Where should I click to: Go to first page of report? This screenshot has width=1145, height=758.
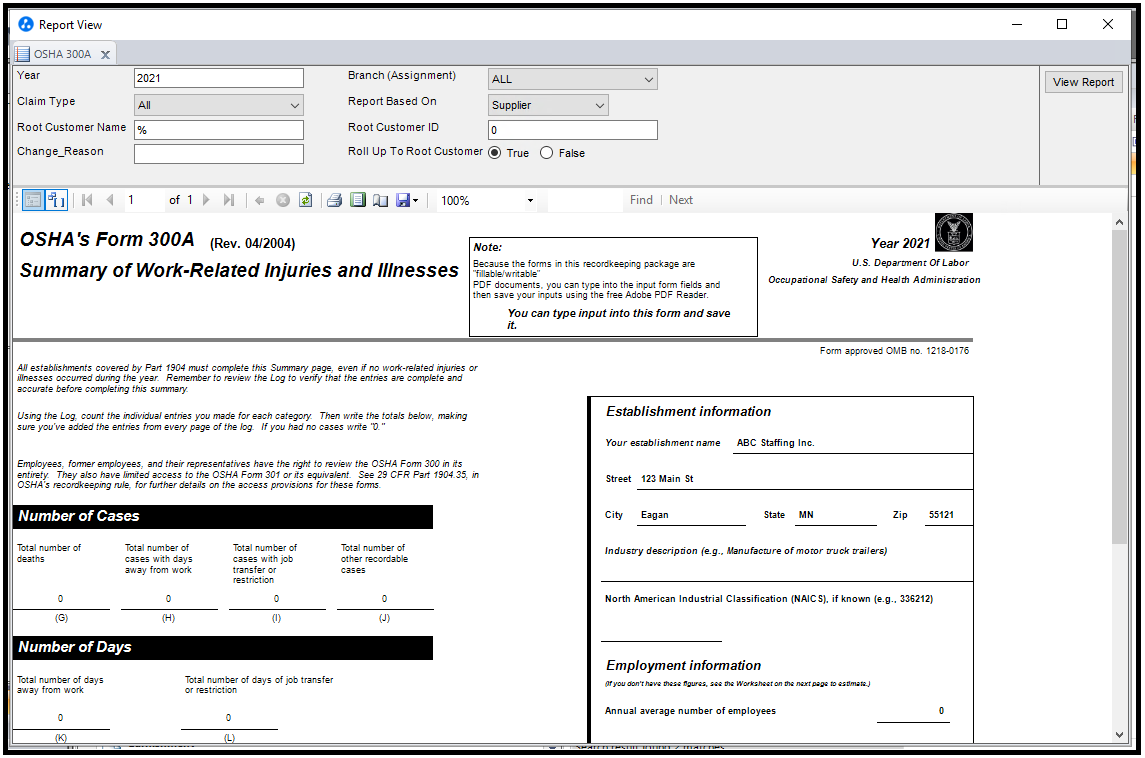[88, 200]
